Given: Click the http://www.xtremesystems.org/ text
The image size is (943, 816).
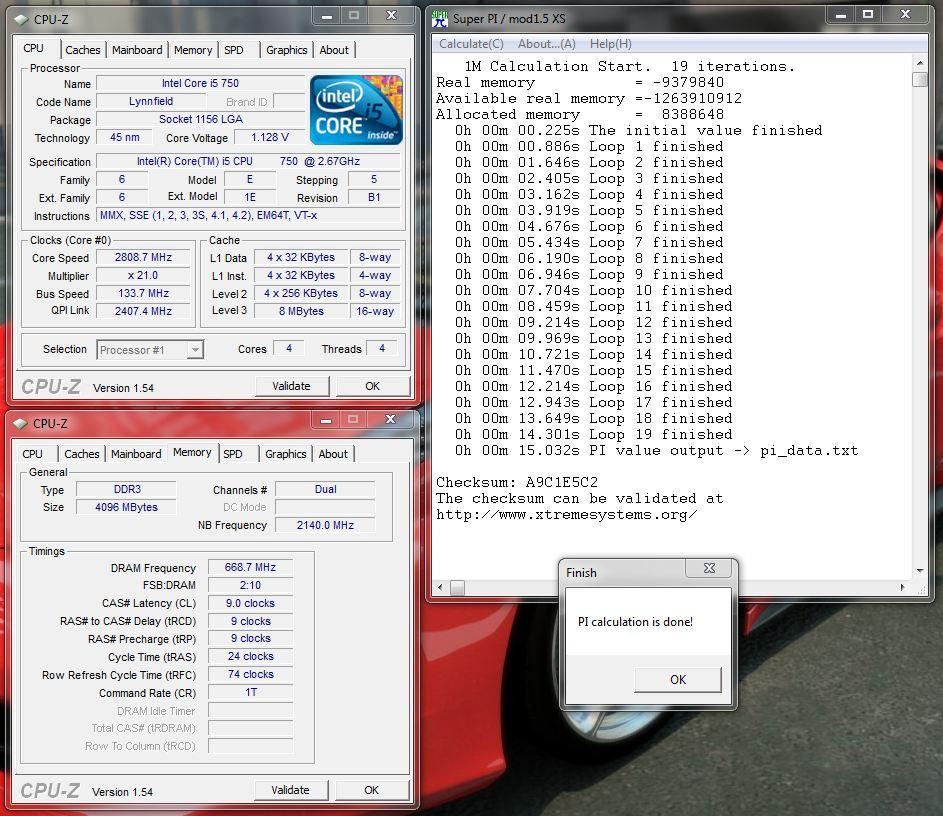Looking at the screenshot, I should coord(567,515).
